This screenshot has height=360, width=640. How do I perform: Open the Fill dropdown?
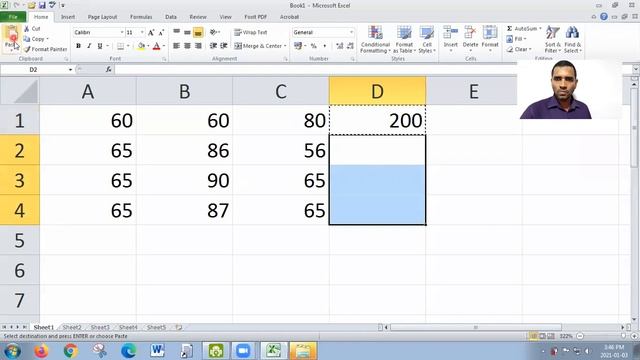click(x=516, y=39)
